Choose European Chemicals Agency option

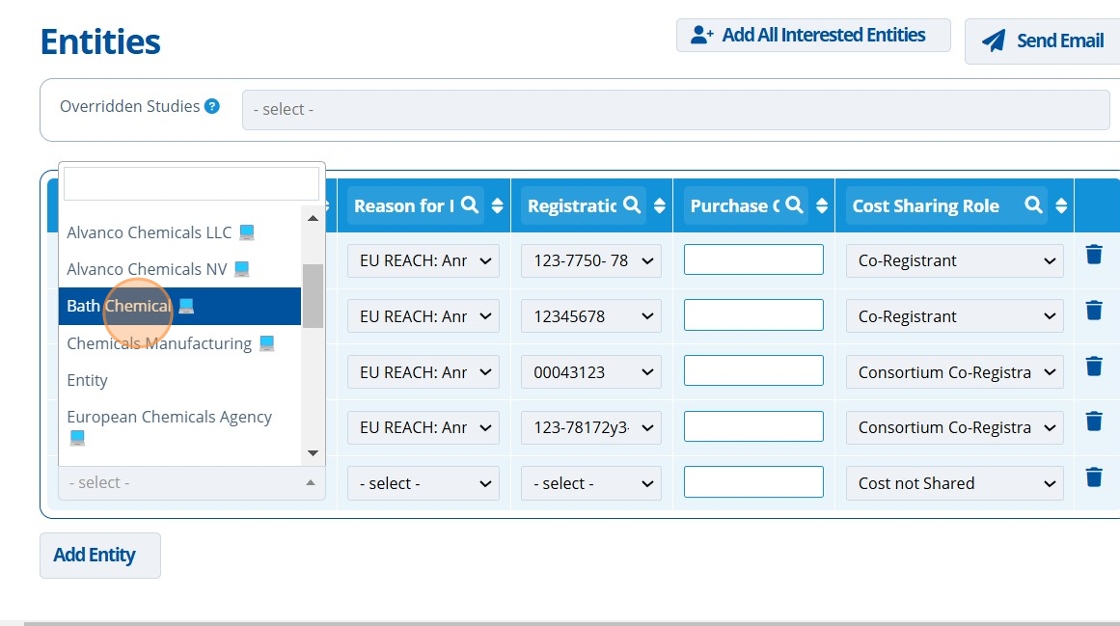point(169,417)
